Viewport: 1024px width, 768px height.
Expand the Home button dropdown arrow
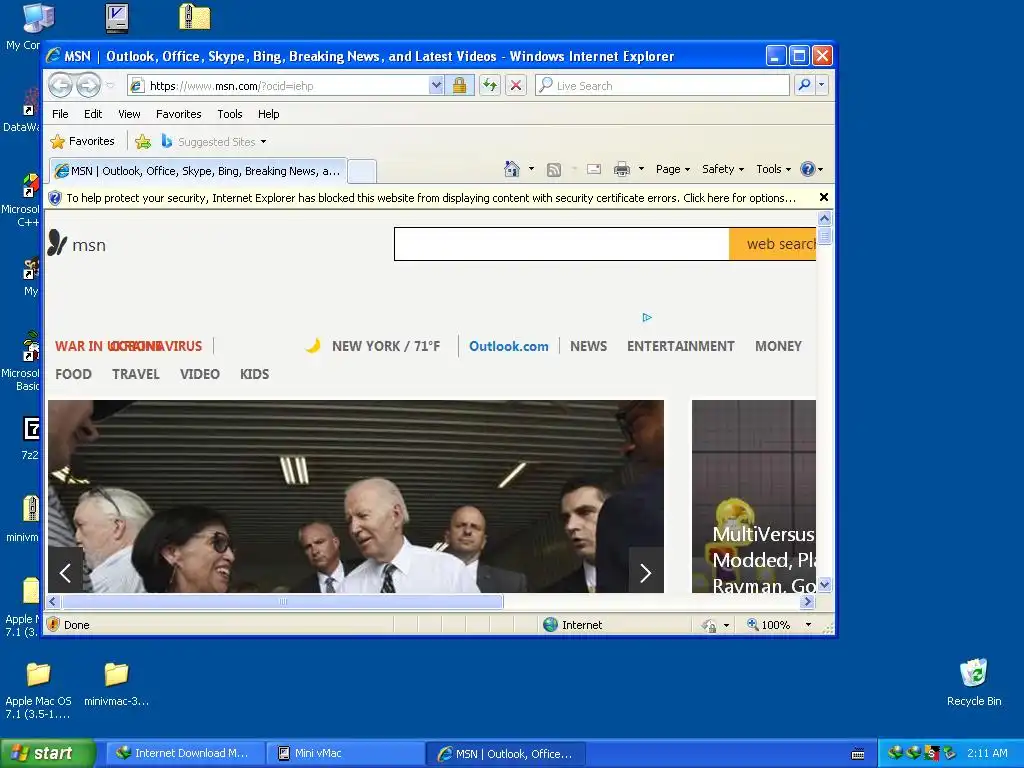(531, 169)
